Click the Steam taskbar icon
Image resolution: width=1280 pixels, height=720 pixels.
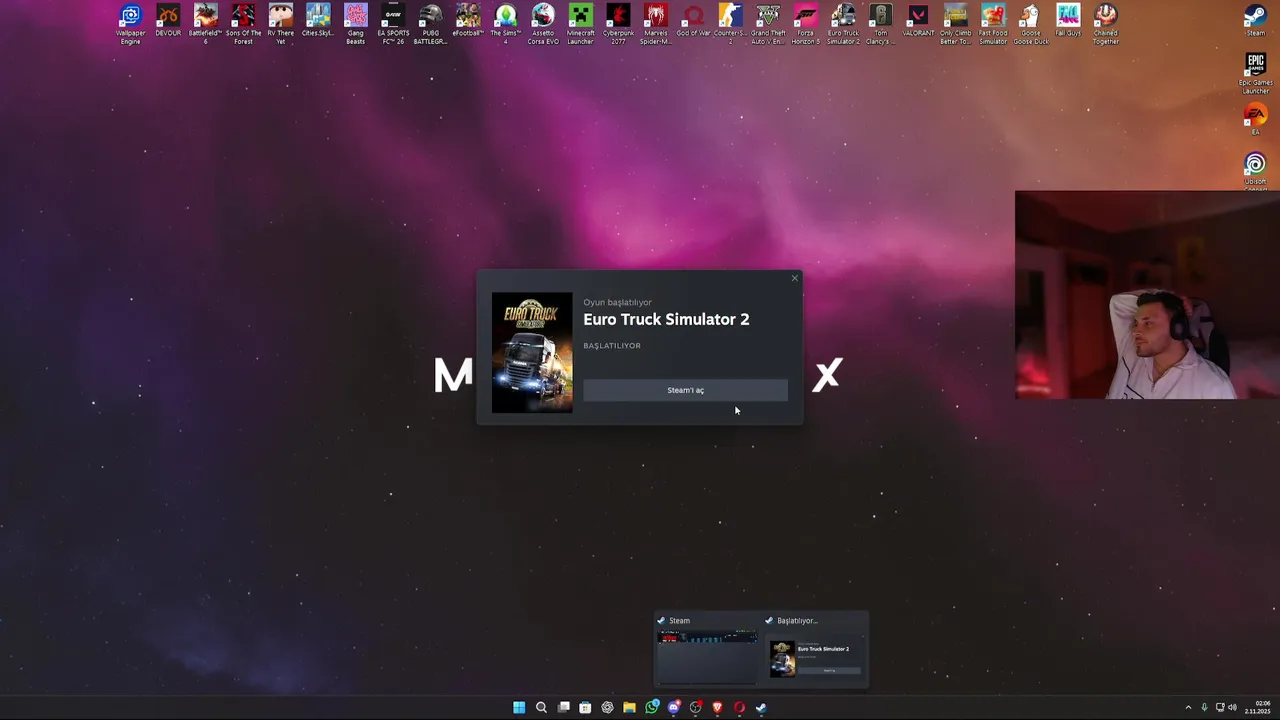click(x=761, y=707)
